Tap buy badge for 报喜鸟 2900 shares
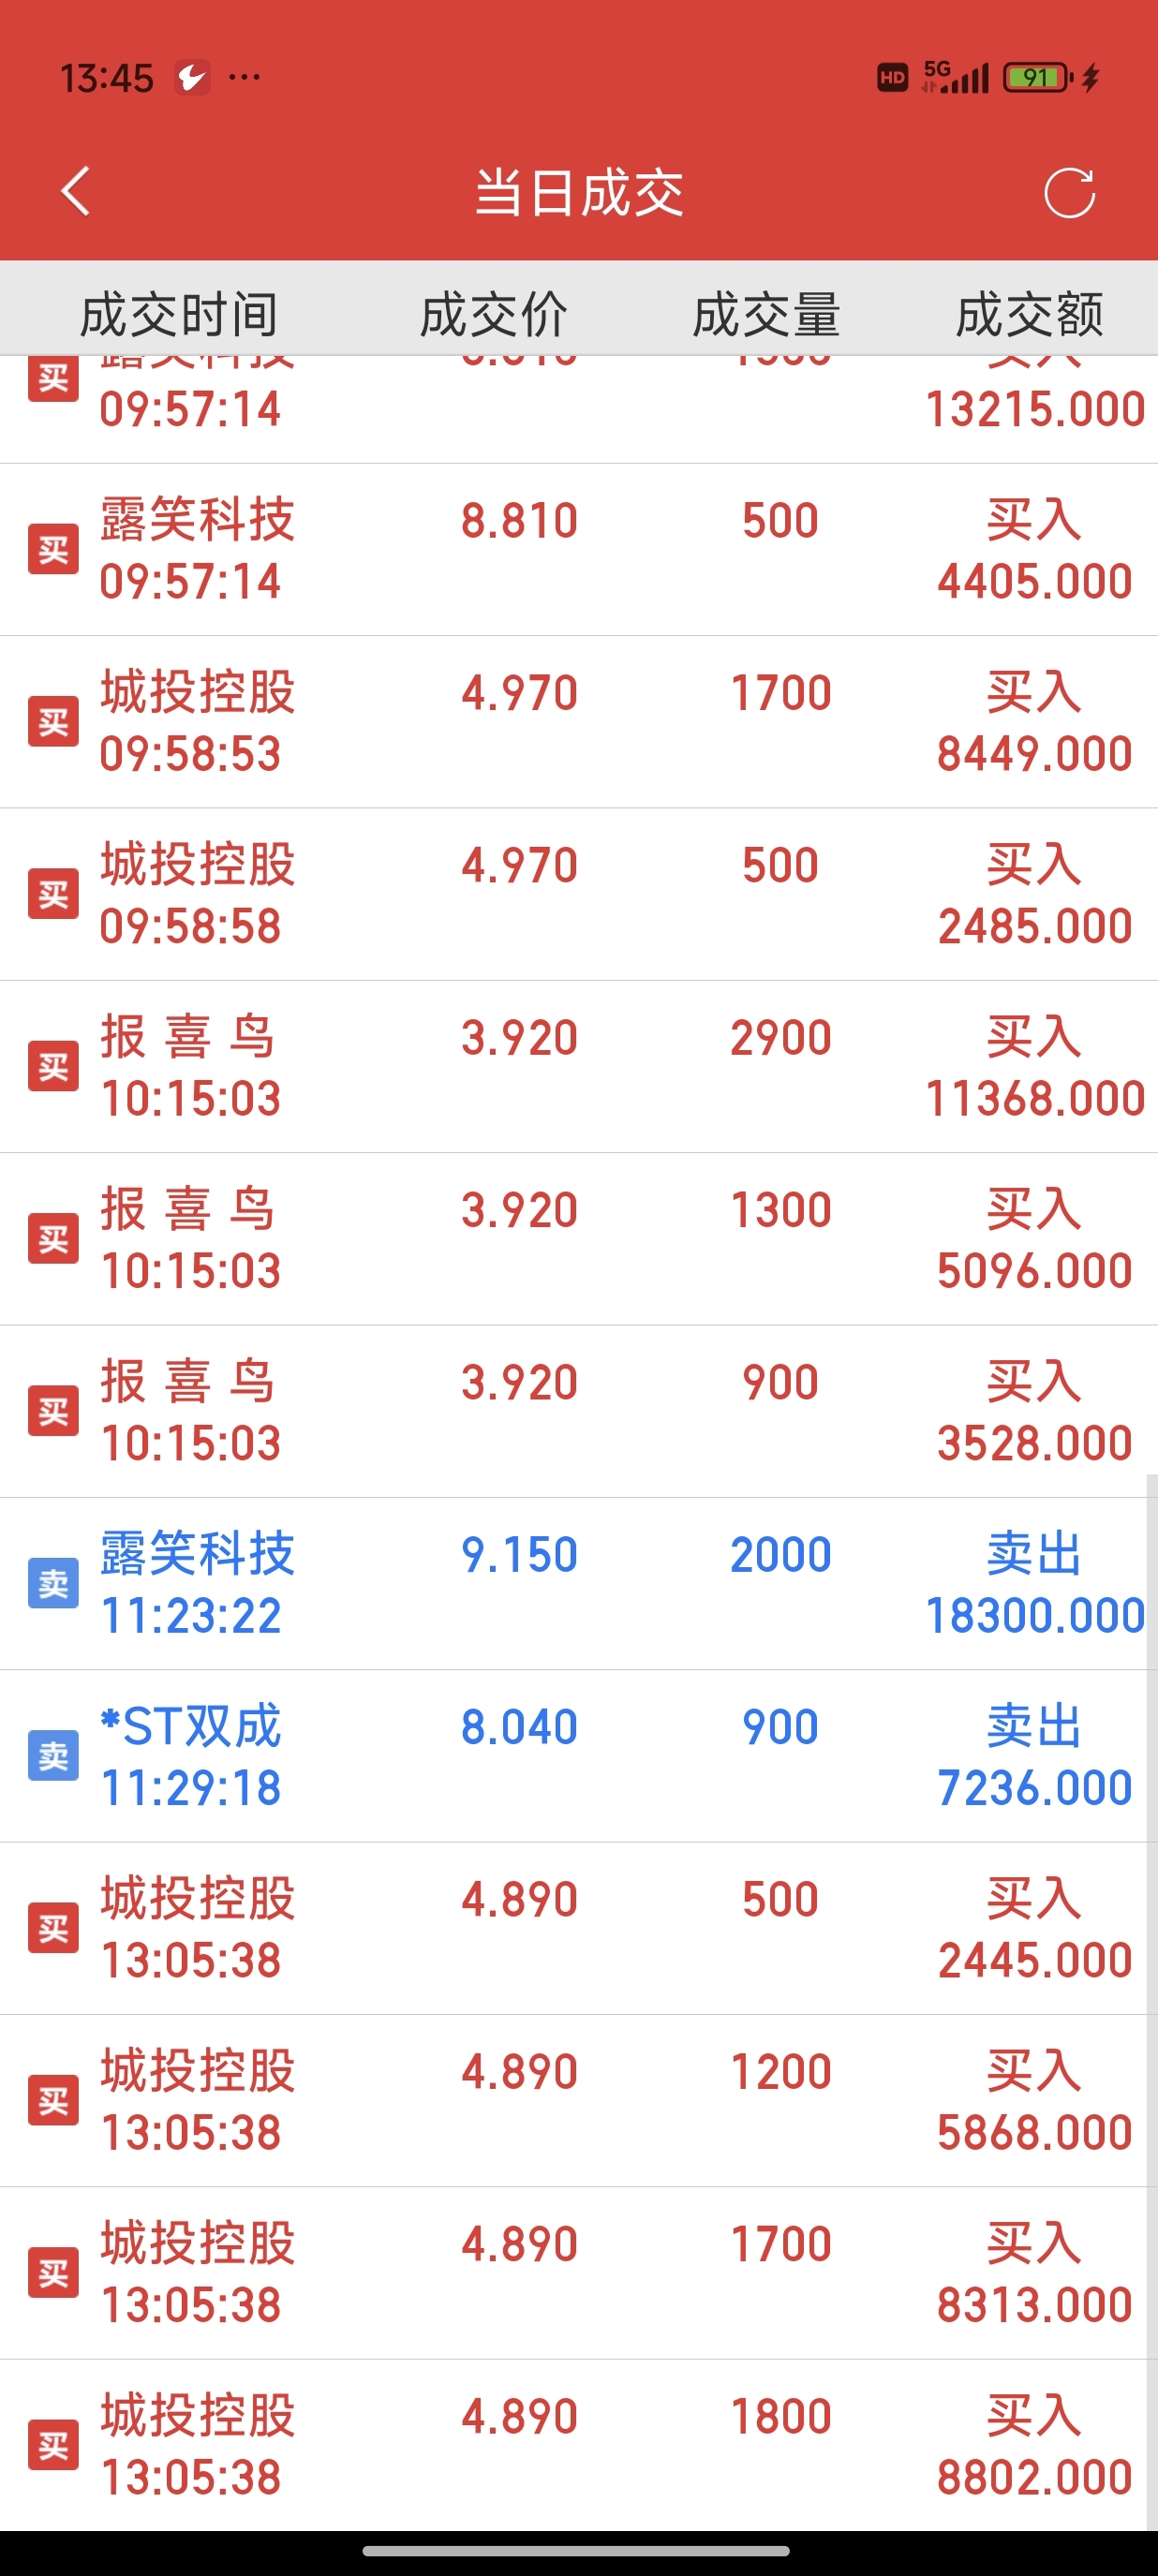Image resolution: width=1158 pixels, height=2576 pixels. (53, 1066)
